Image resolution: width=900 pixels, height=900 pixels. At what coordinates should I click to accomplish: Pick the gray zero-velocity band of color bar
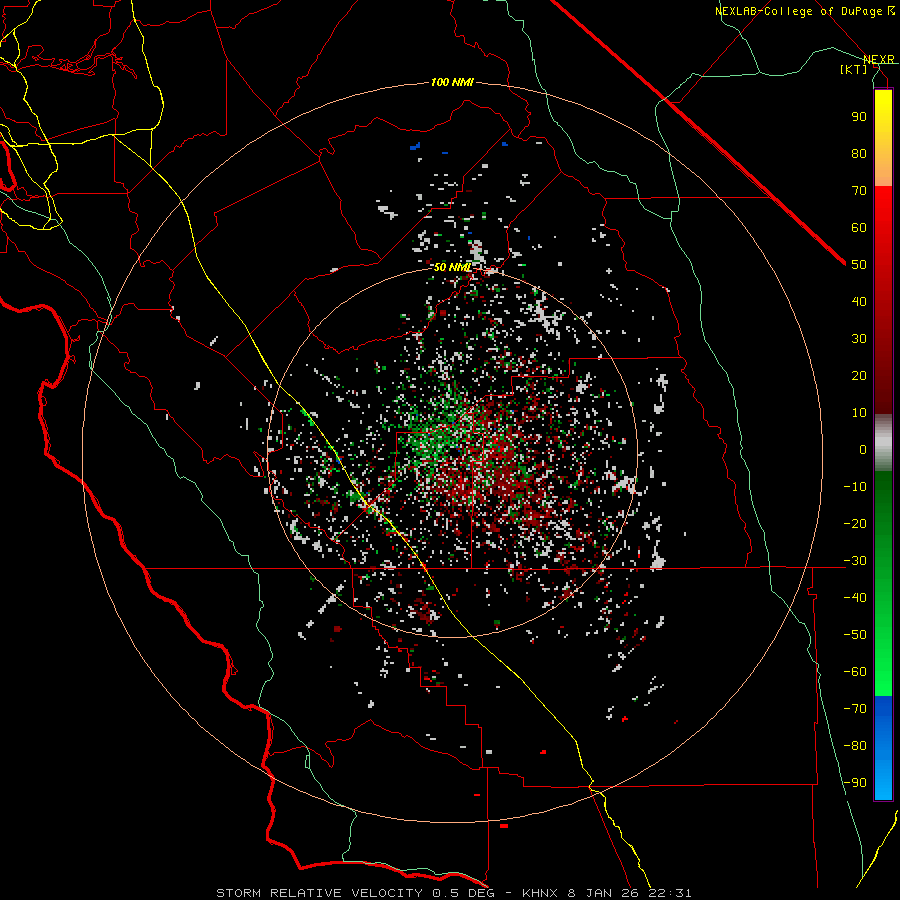(x=883, y=443)
